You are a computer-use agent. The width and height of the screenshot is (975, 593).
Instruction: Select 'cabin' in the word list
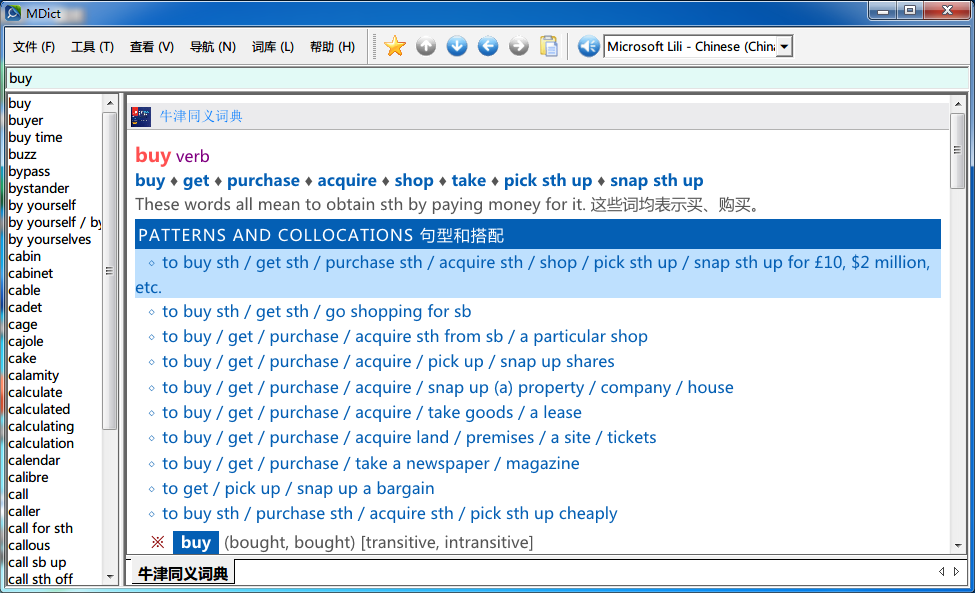pos(25,256)
